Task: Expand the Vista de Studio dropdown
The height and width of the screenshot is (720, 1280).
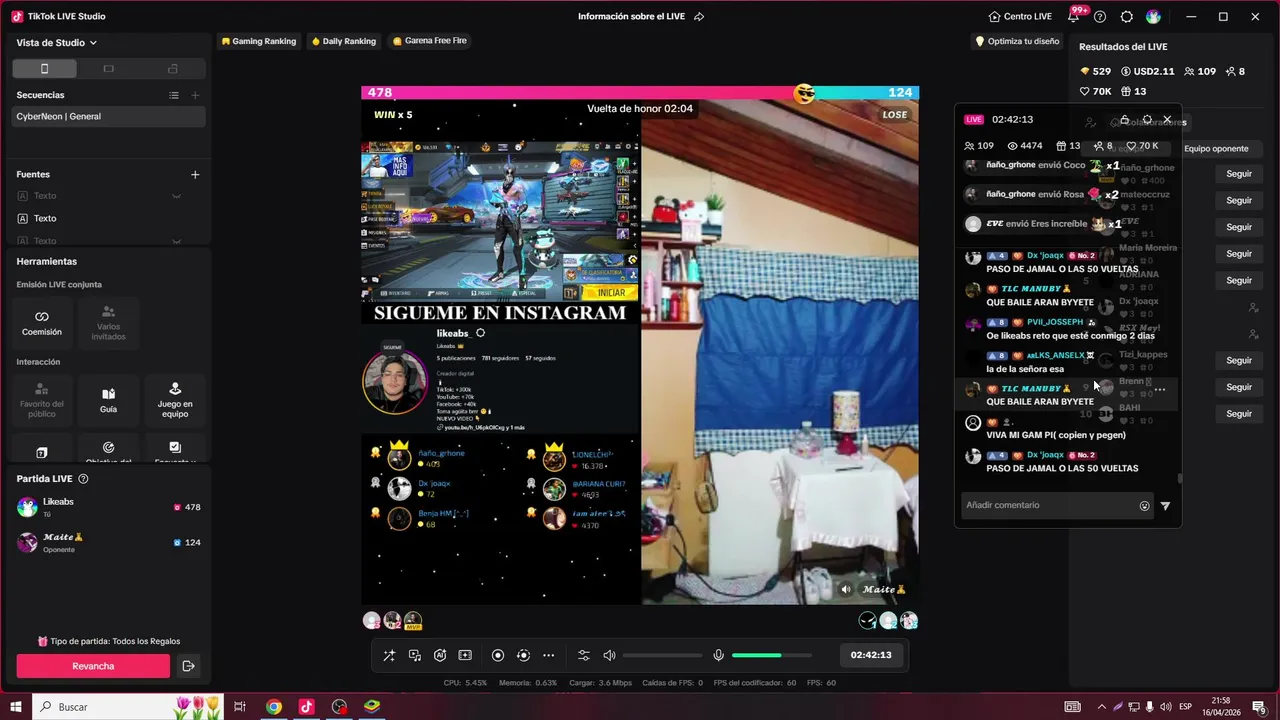Action: click(57, 43)
